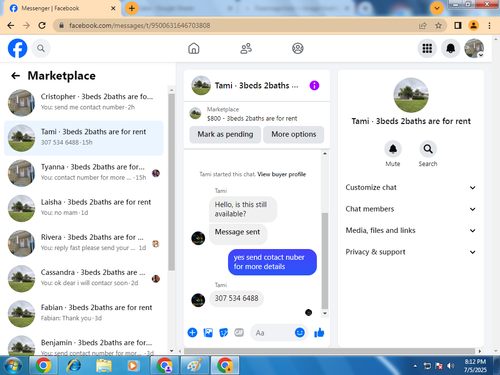The width and height of the screenshot is (500, 375).
Task: Go back from Marketplace chats
Action: pyautogui.click(x=15, y=76)
